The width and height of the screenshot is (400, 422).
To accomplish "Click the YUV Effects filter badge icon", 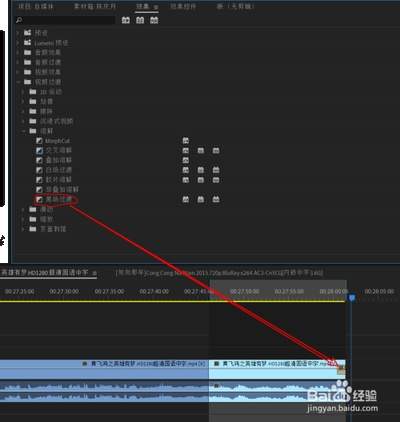I will [154, 20].
